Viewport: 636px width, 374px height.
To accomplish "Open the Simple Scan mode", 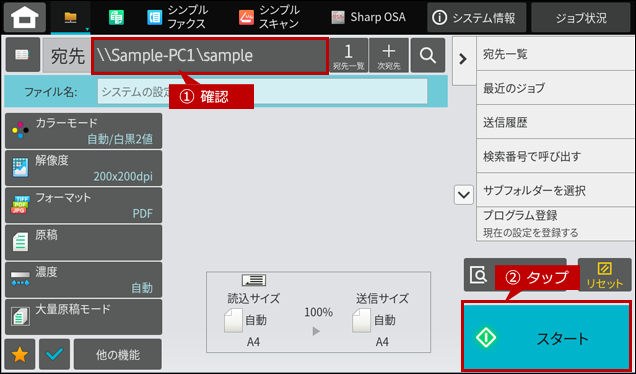I will (269, 17).
